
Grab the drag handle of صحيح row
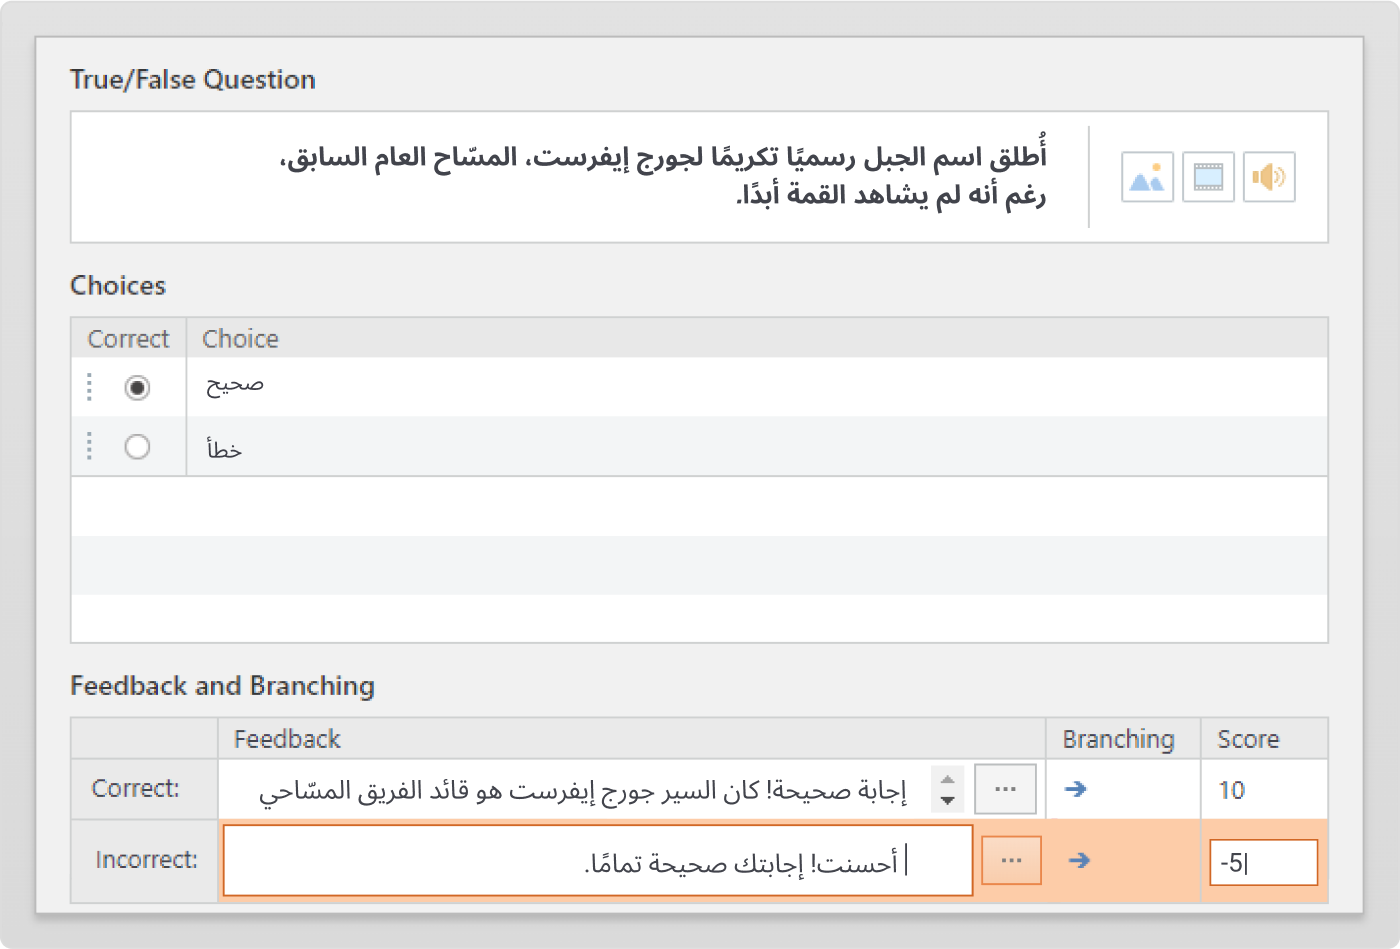90,387
